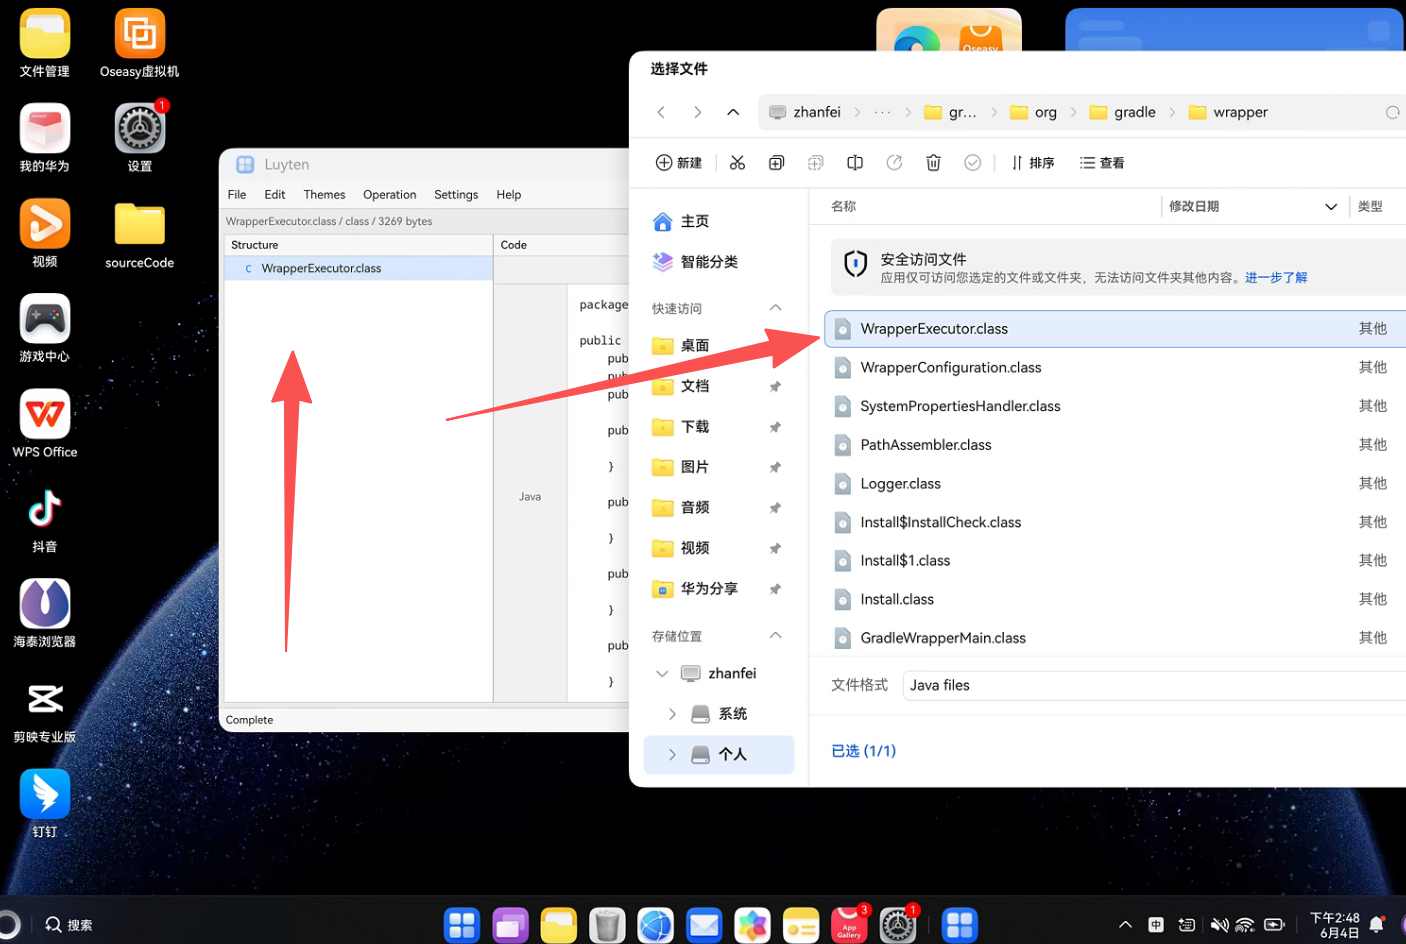This screenshot has height=944, width=1406.
Task: Open the Edit menu in Luyten
Action: click(x=275, y=195)
